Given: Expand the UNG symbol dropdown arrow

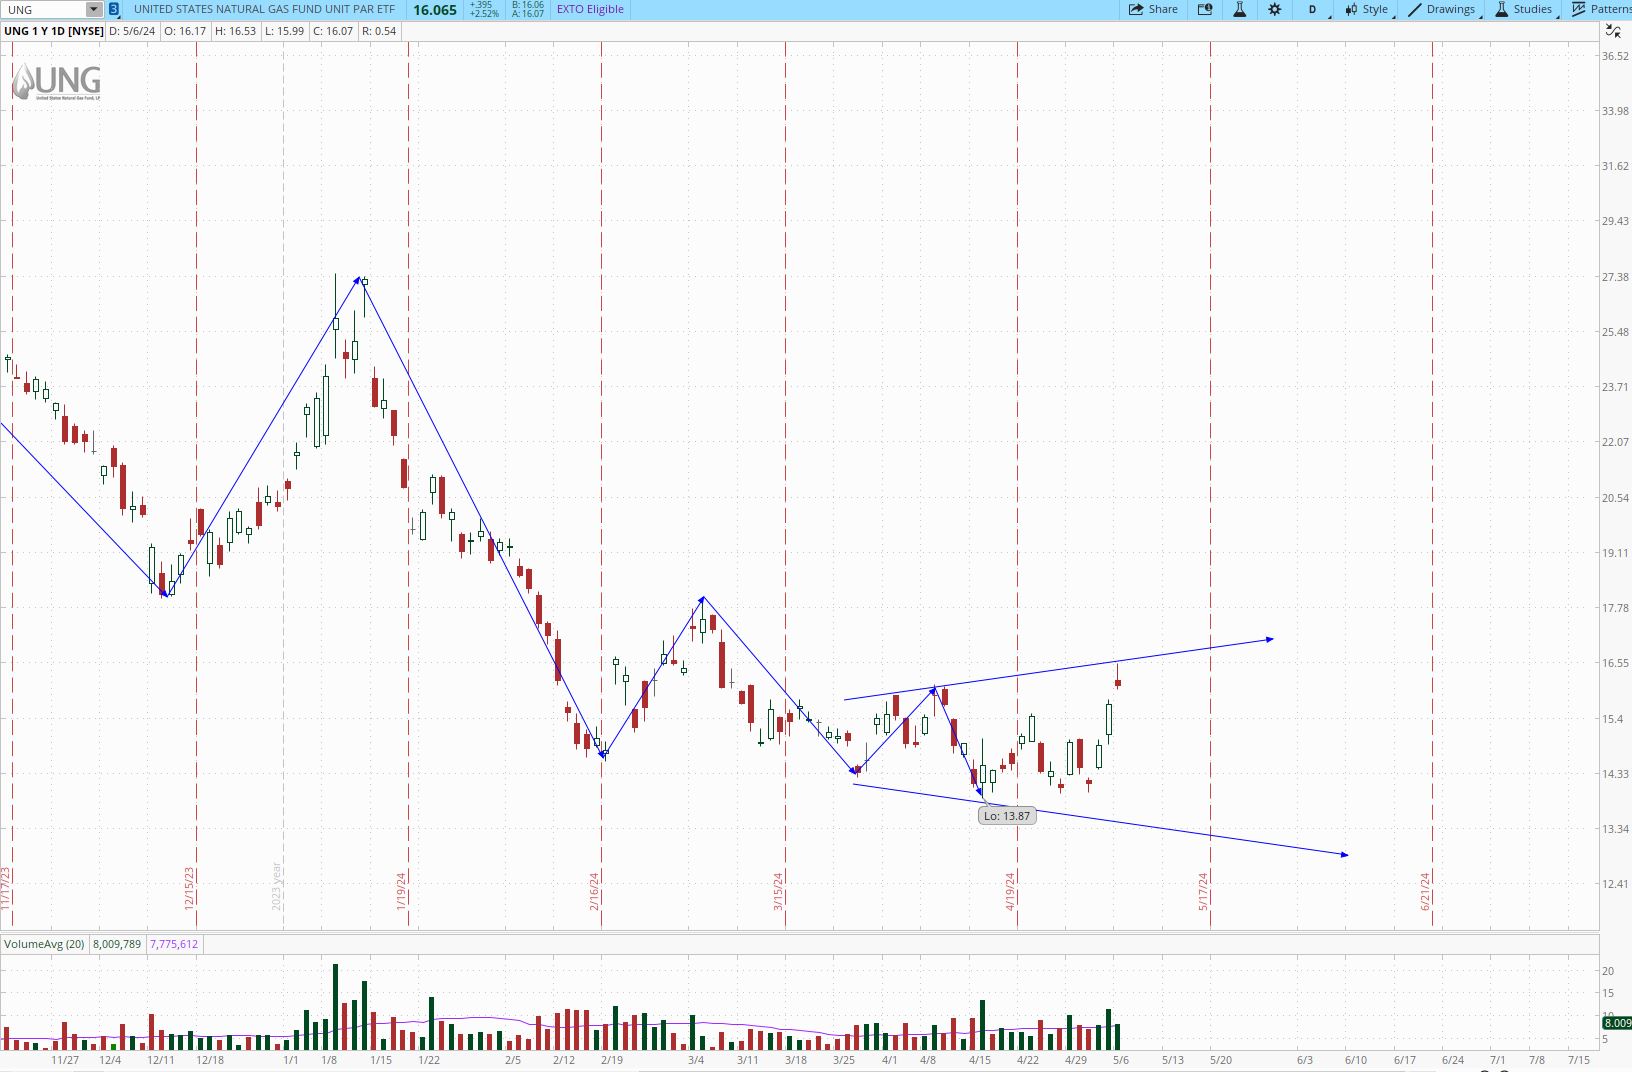Looking at the screenshot, I should tap(93, 9).
